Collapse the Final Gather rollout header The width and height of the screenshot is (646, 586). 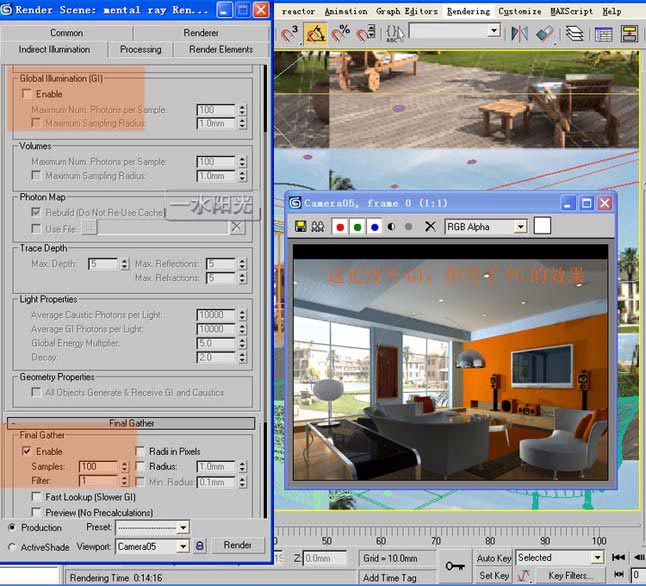click(131, 423)
